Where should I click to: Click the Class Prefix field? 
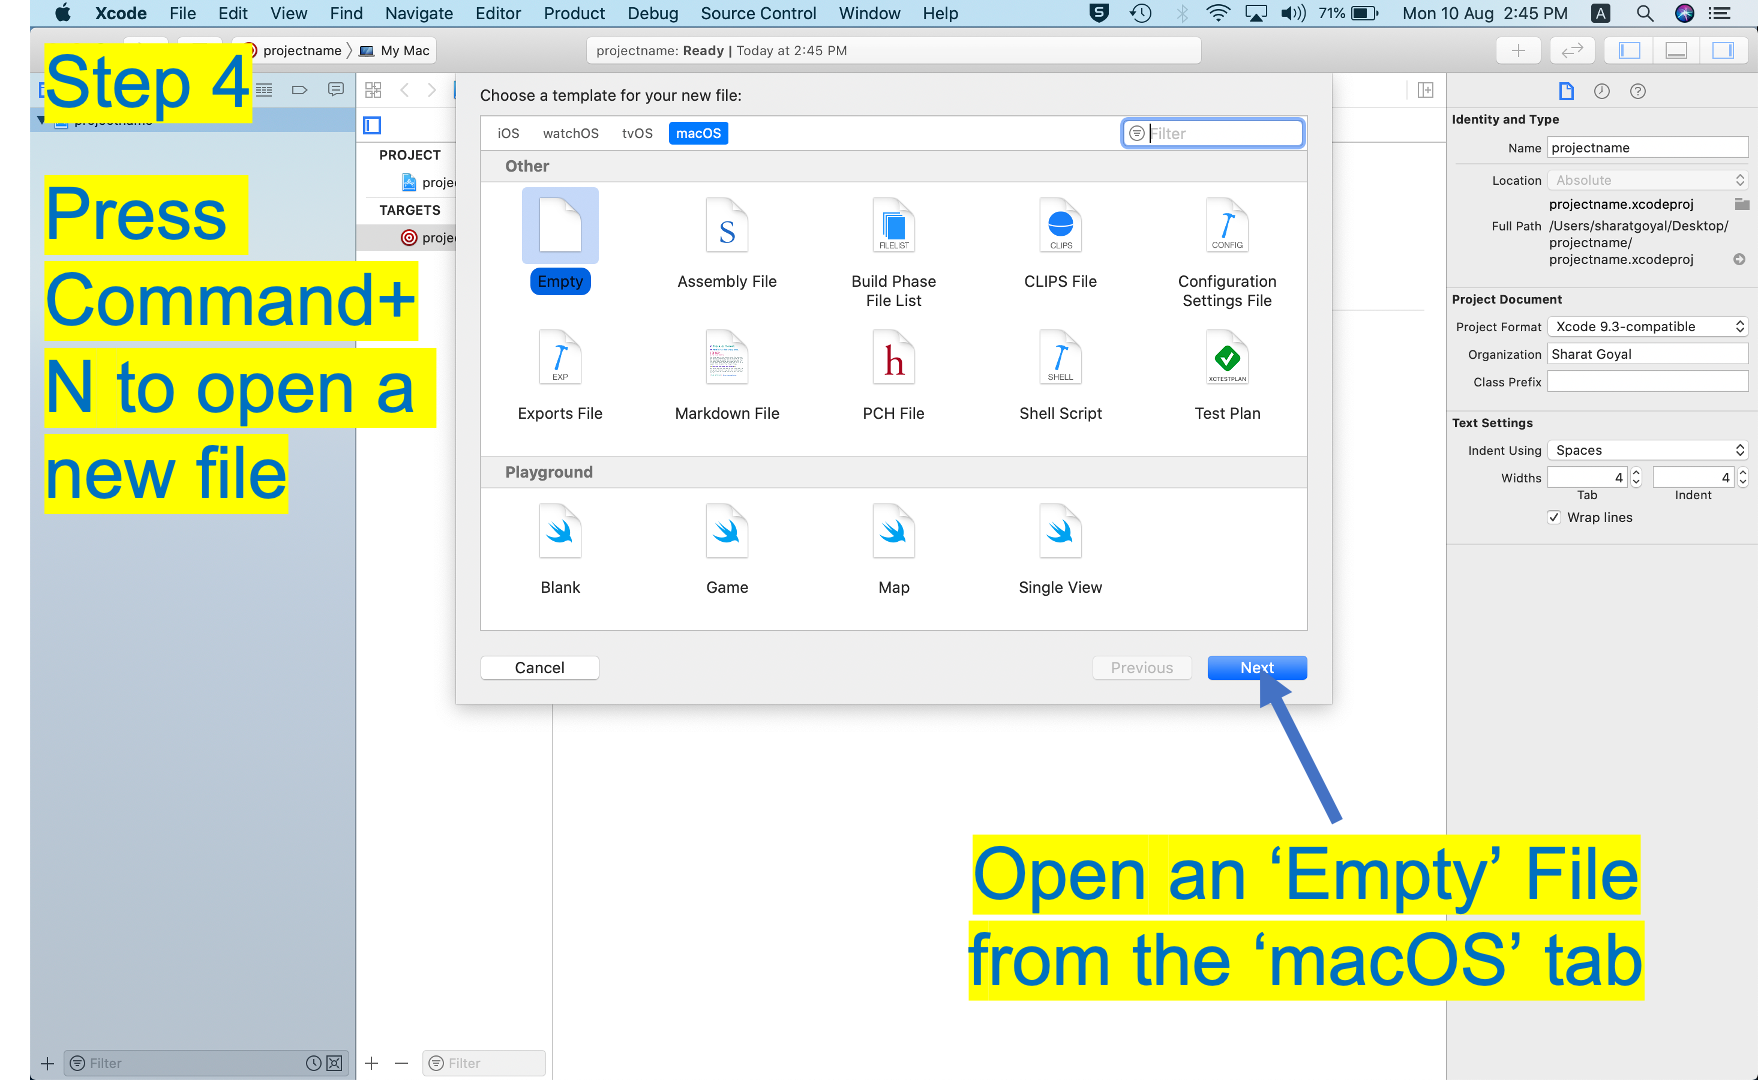point(1648,382)
